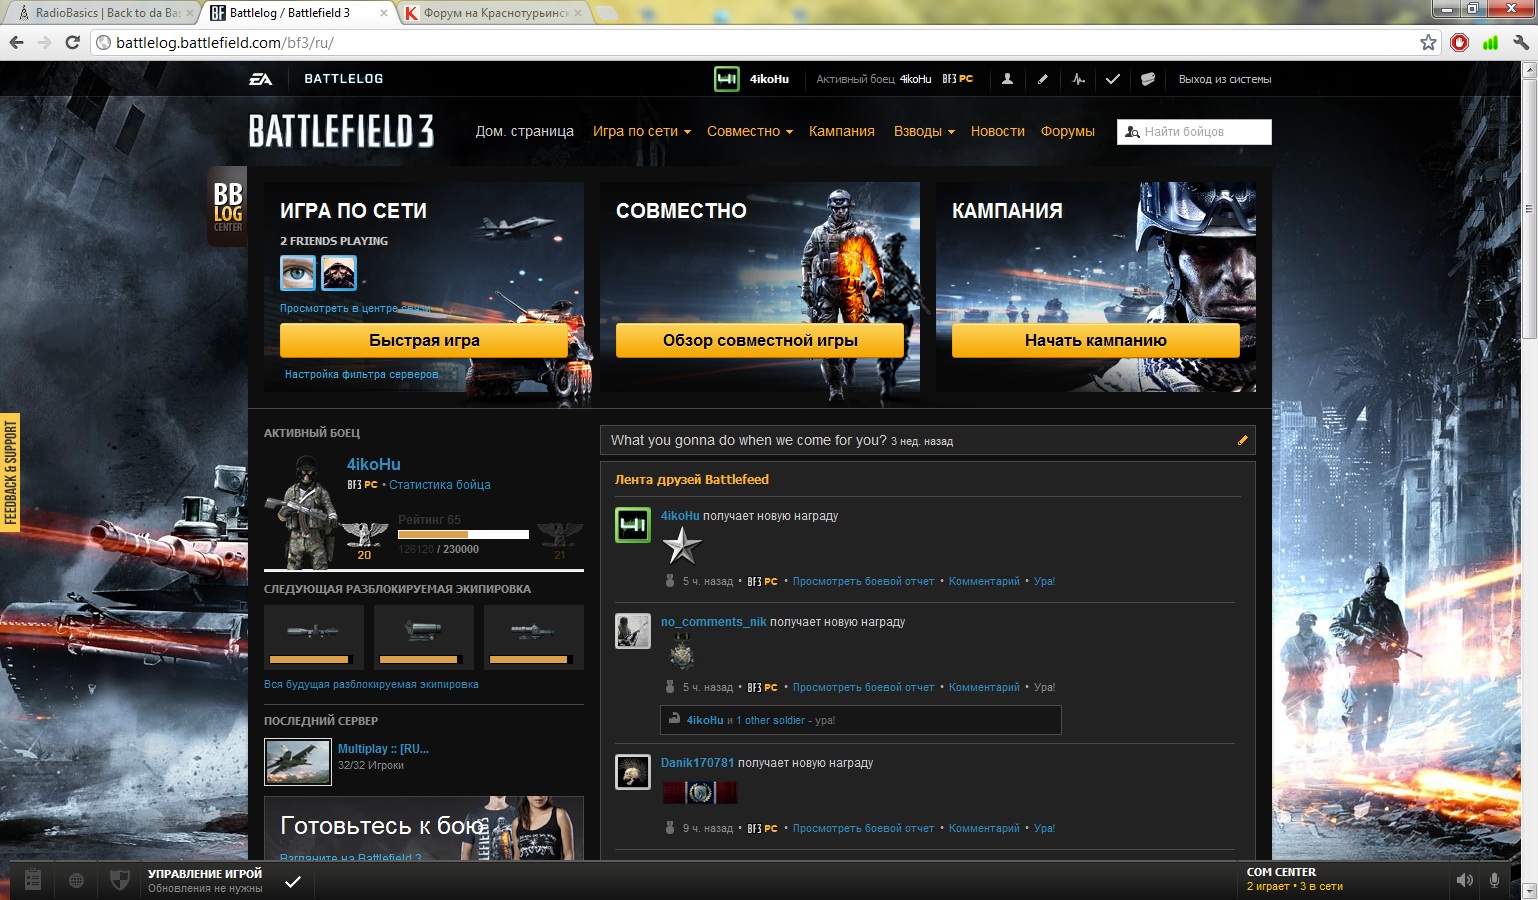Click the rank 65 progress bar
This screenshot has width=1538, height=900.
click(463, 535)
